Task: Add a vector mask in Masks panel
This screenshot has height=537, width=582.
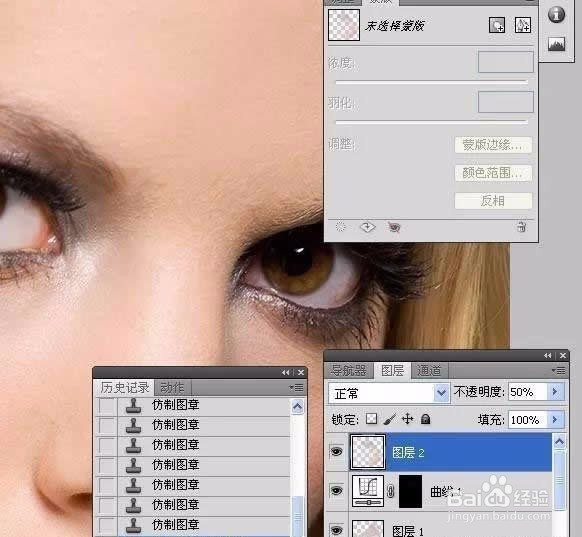Action: point(523,25)
